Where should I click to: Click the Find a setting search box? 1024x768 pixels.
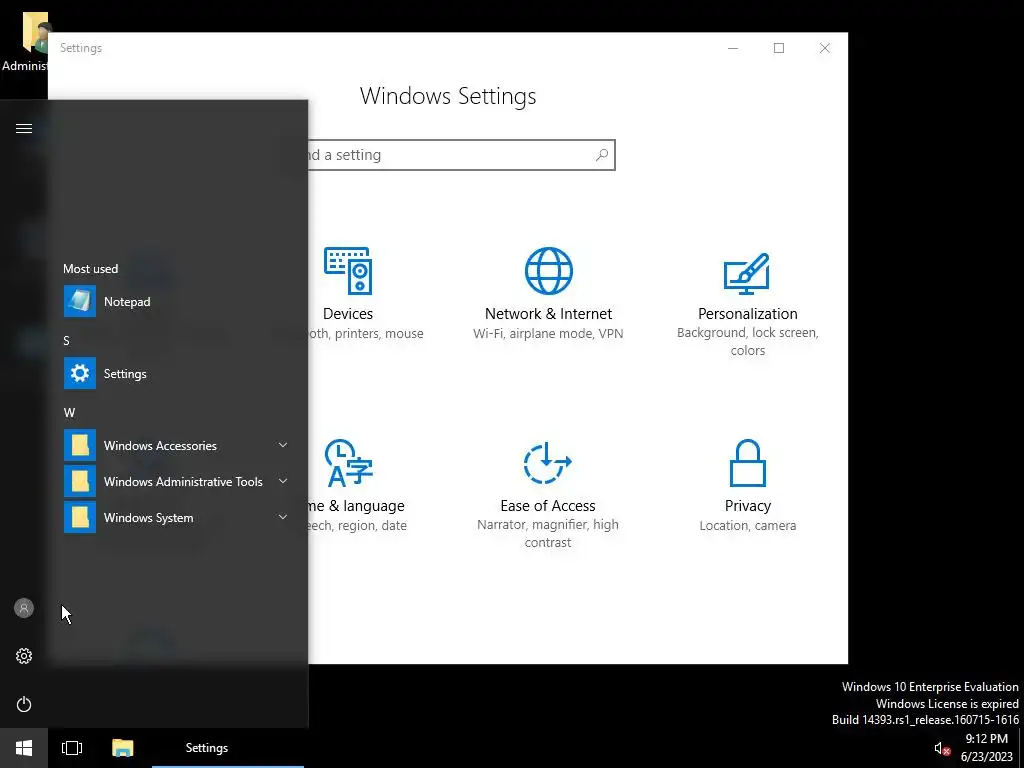point(461,155)
